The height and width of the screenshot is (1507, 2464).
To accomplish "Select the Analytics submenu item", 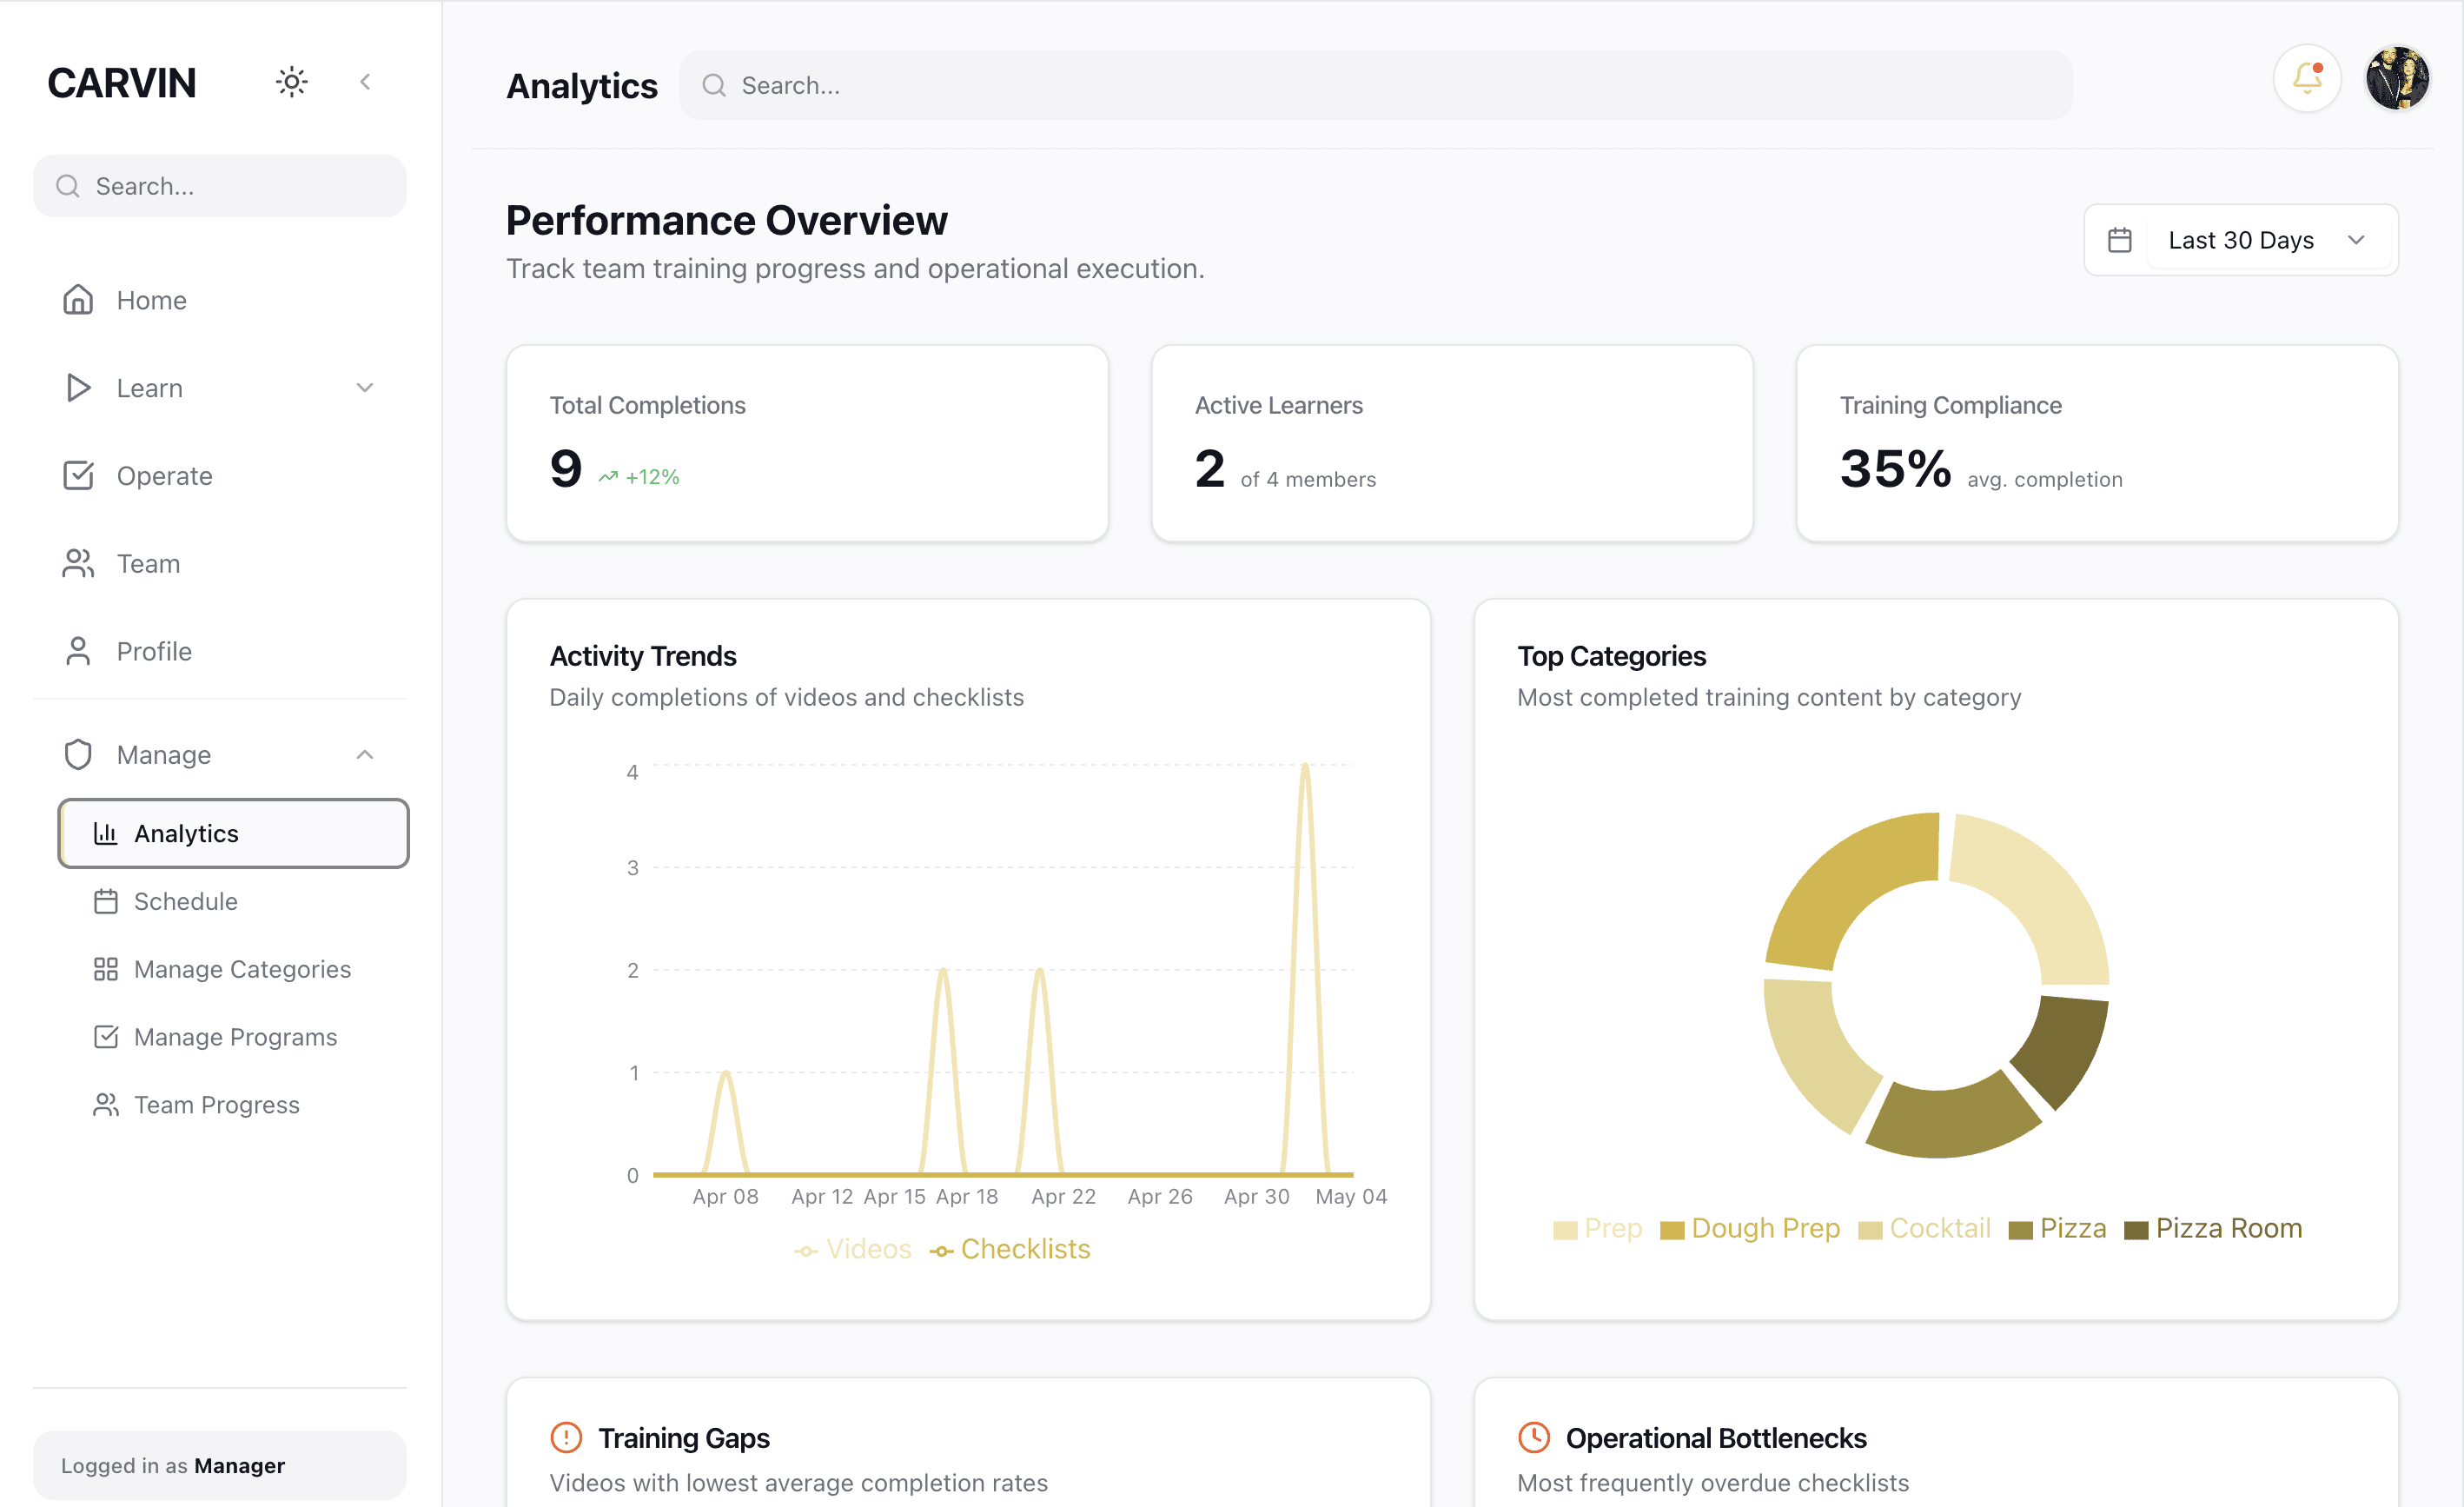I will tap(233, 833).
